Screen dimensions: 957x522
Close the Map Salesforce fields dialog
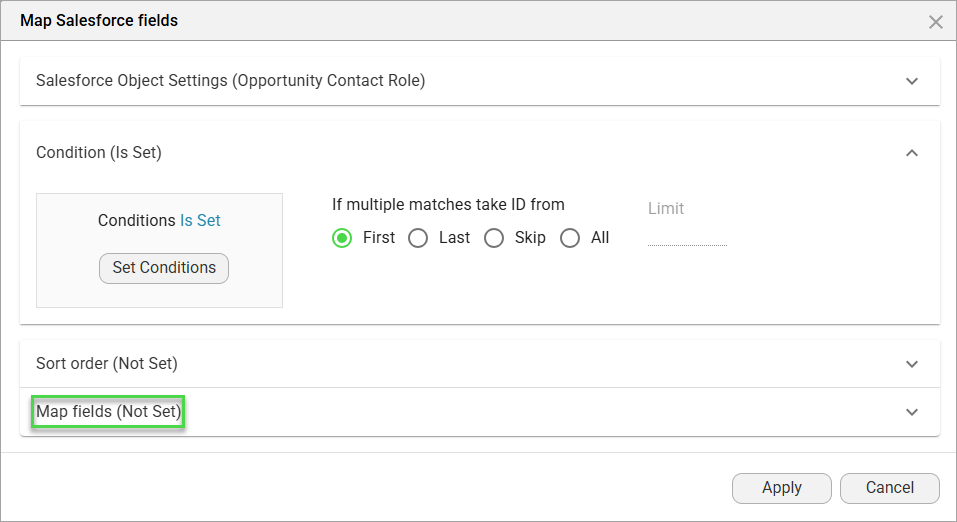pos(936,22)
